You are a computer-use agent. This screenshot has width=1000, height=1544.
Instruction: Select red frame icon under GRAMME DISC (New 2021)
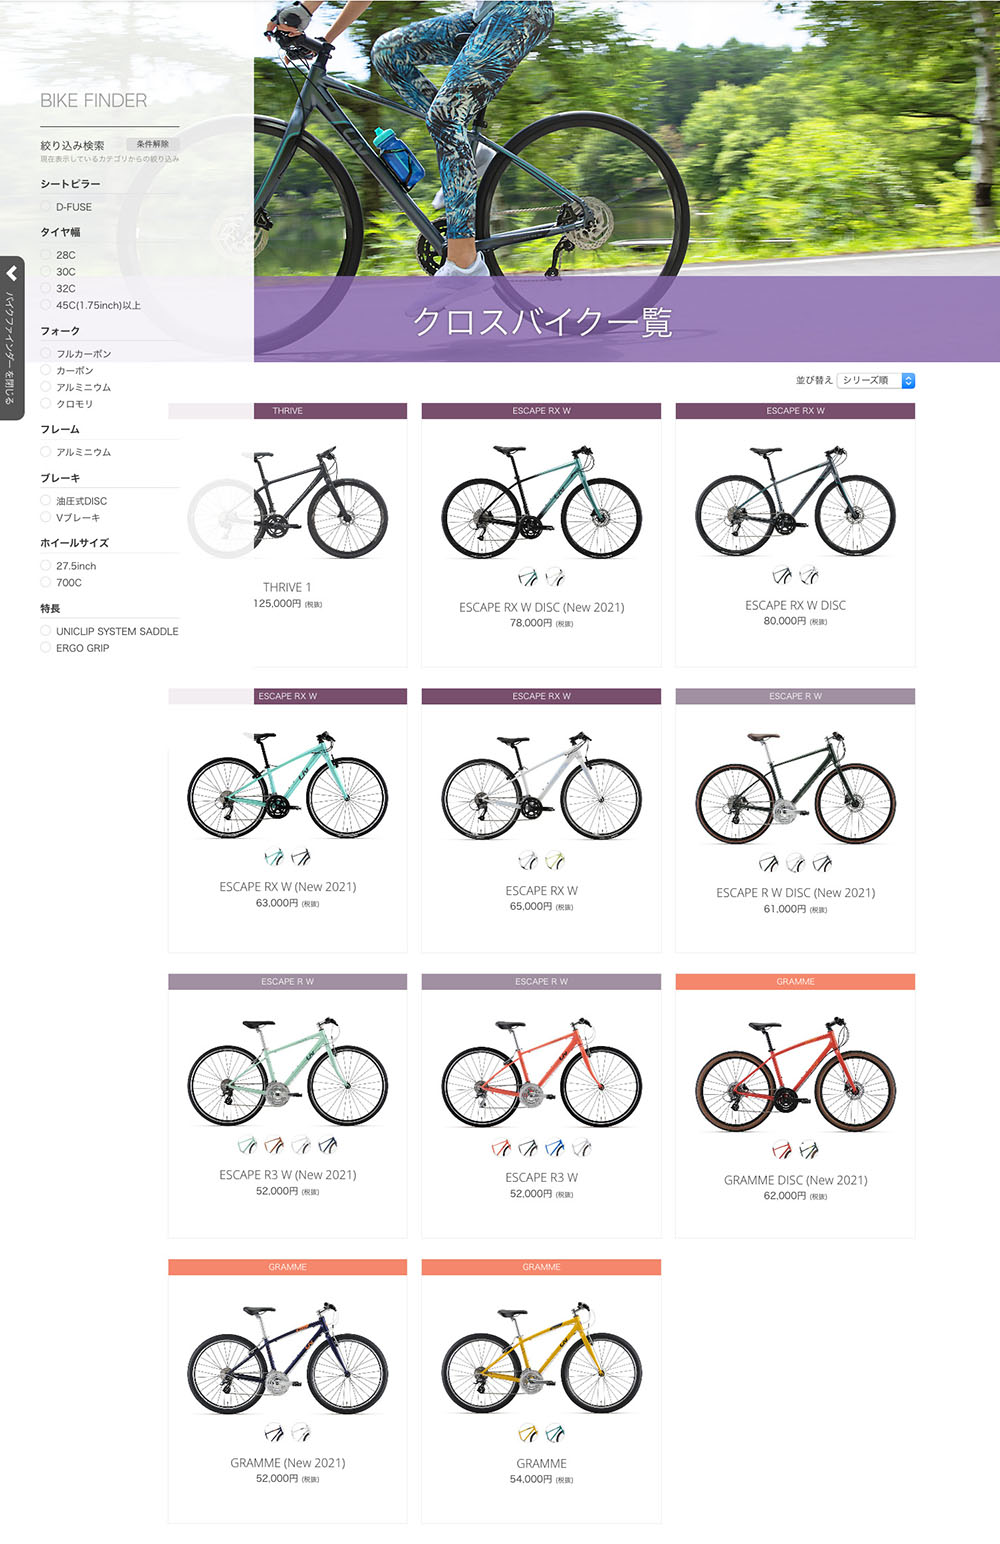click(x=782, y=1150)
